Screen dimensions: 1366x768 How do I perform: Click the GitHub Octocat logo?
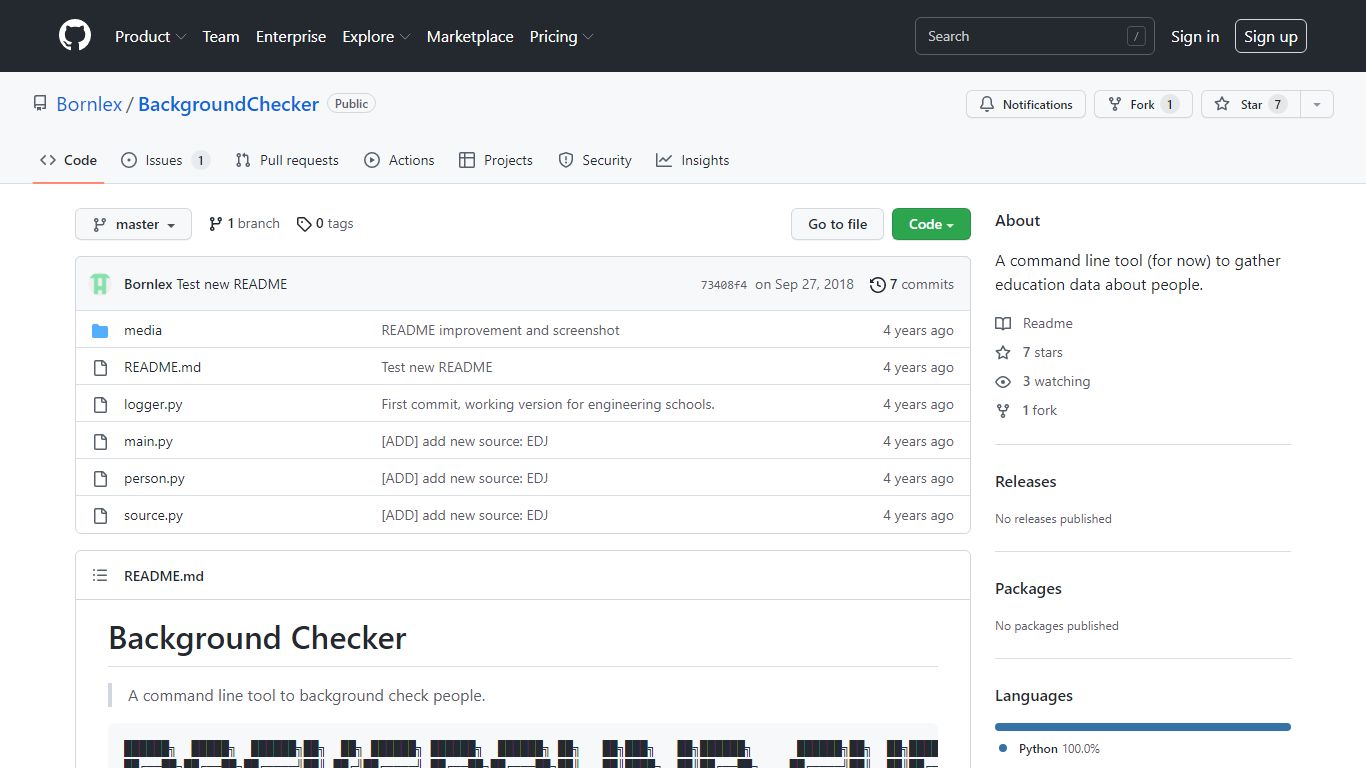click(x=75, y=36)
